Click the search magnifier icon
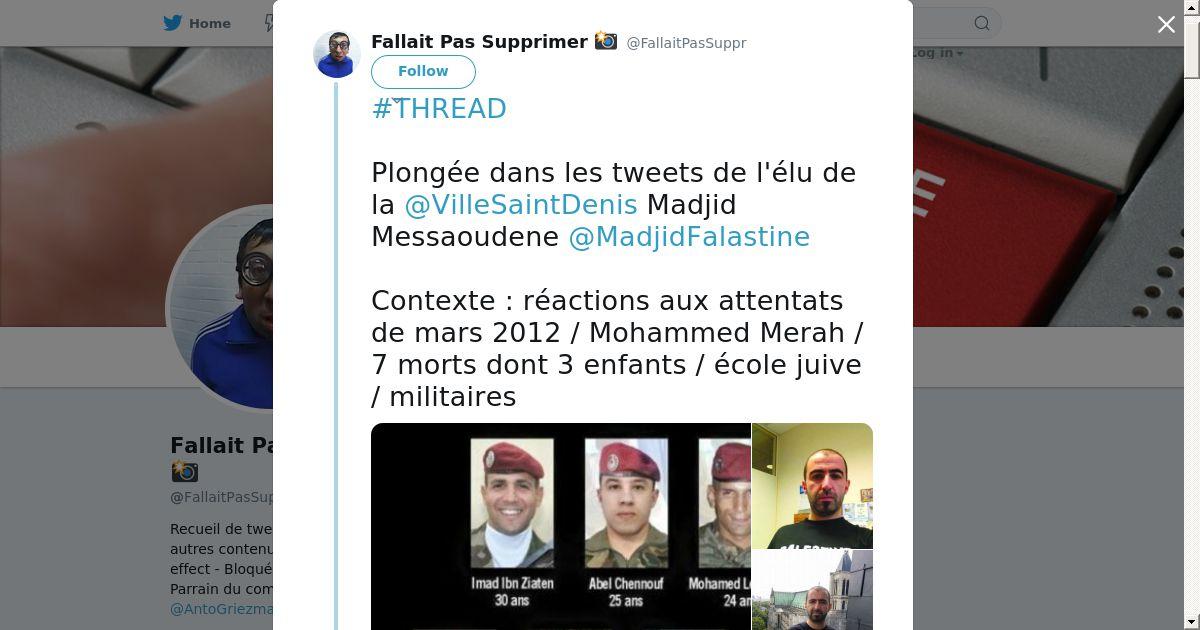 click(x=982, y=23)
